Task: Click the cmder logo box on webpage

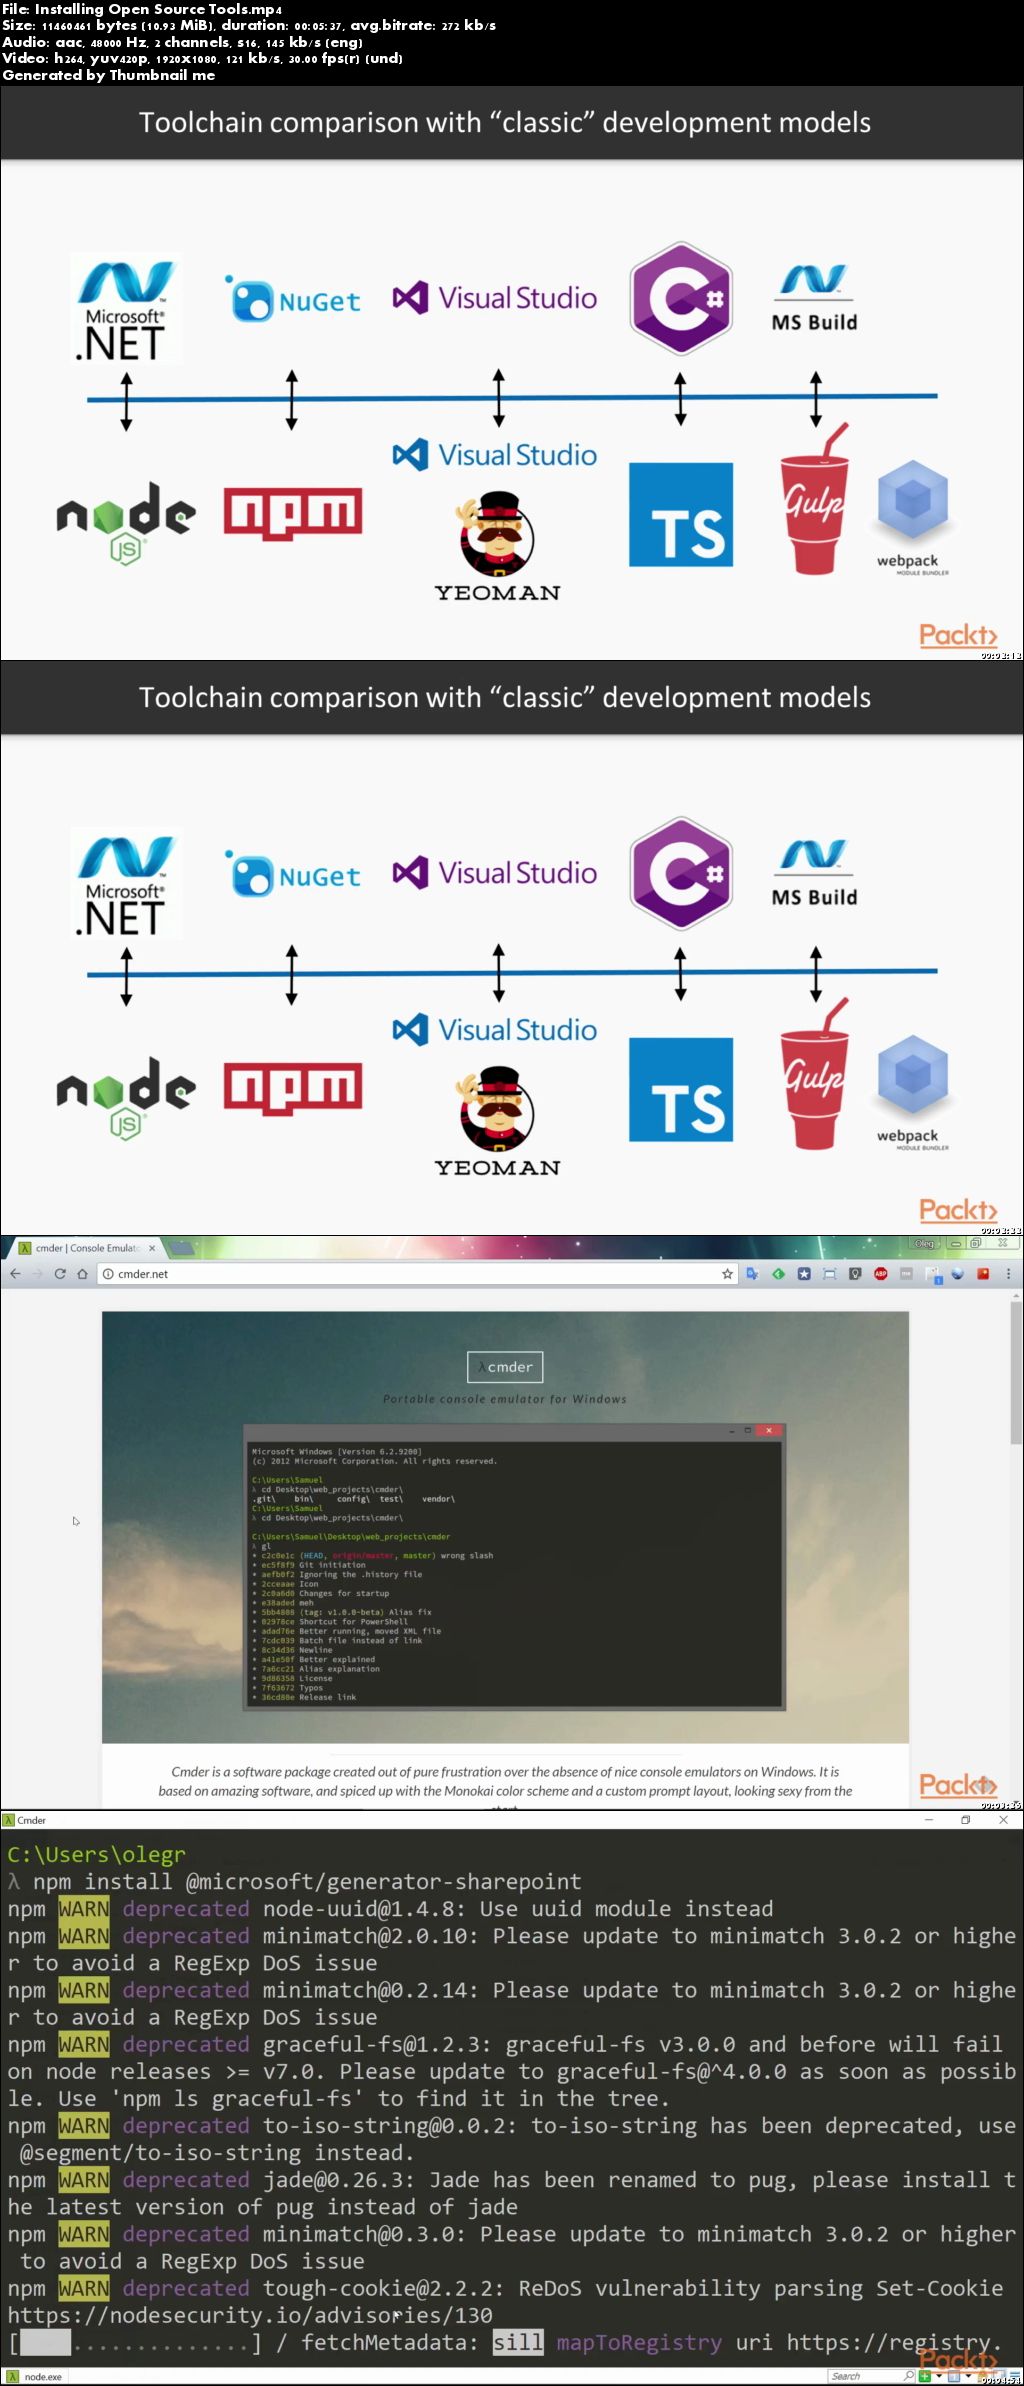Action: point(505,1367)
